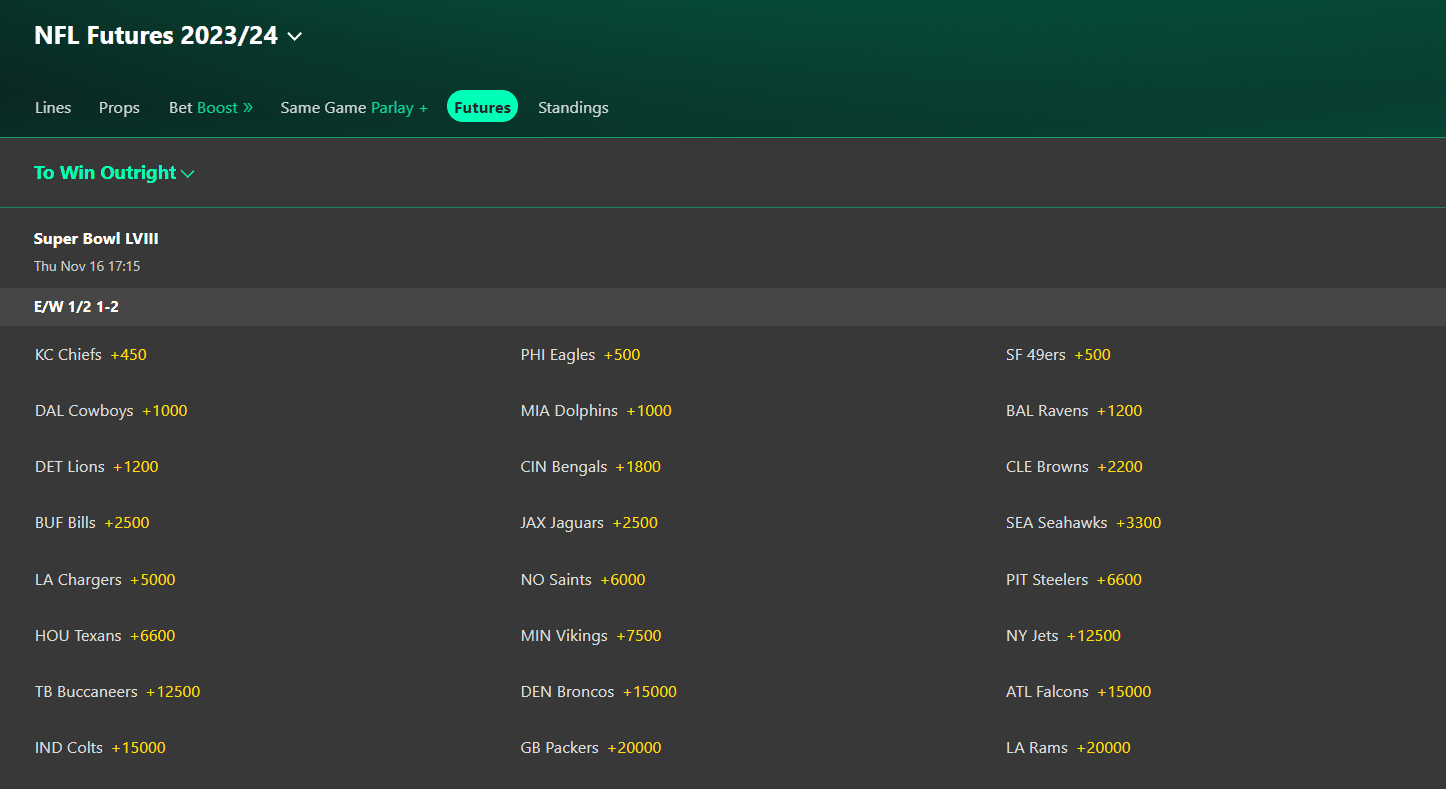Bet on NO Saints +6000
The height and width of the screenshot is (789, 1446).
click(x=583, y=580)
